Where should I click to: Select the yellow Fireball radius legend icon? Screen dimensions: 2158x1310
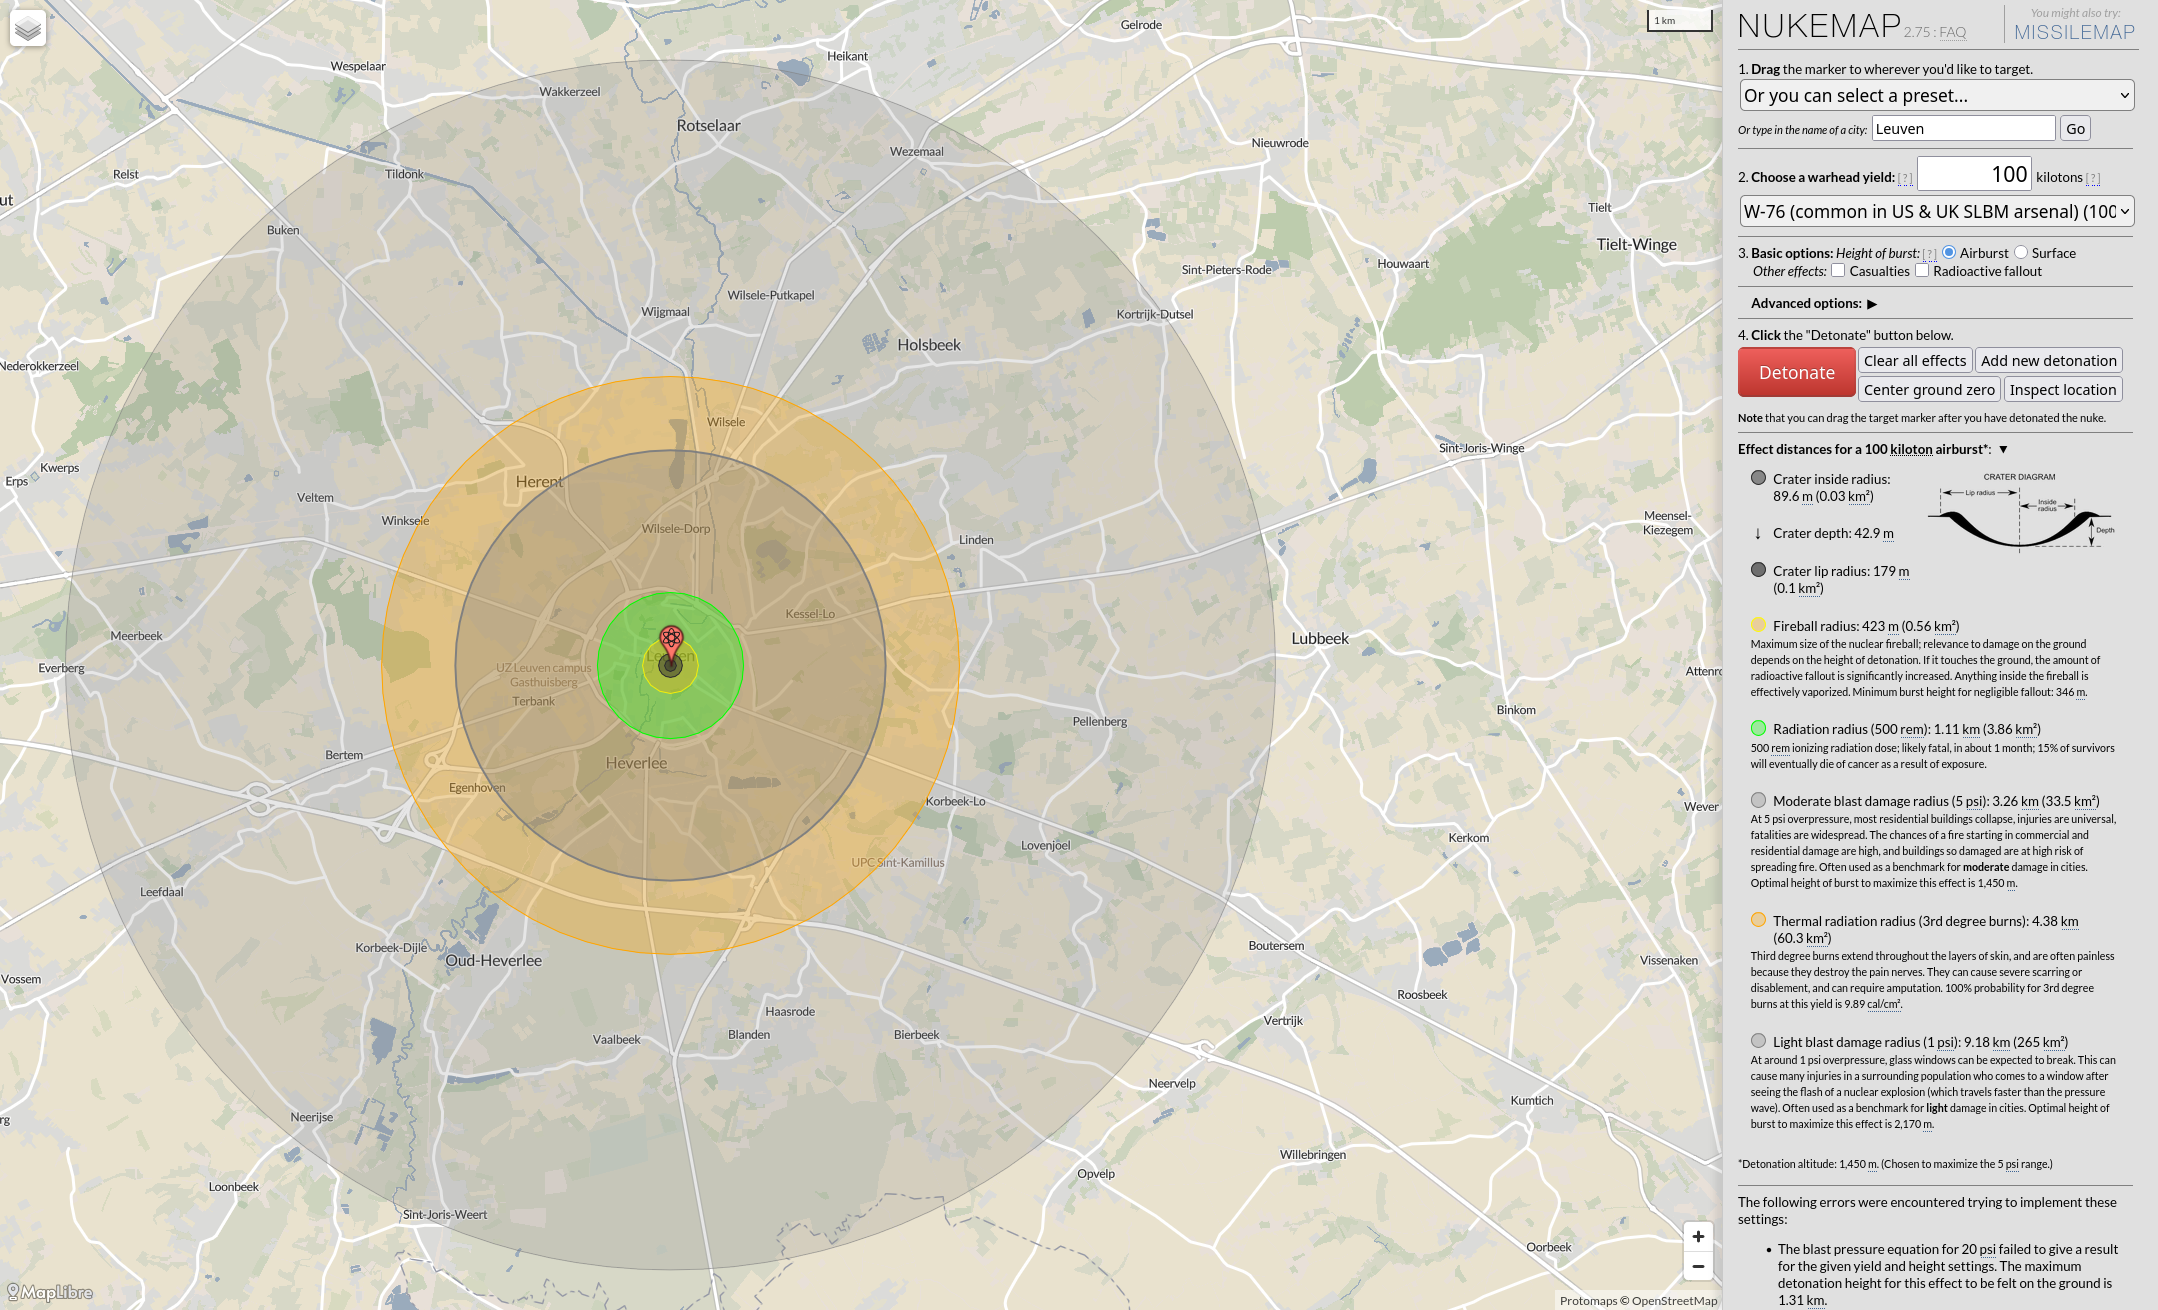(1759, 625)
